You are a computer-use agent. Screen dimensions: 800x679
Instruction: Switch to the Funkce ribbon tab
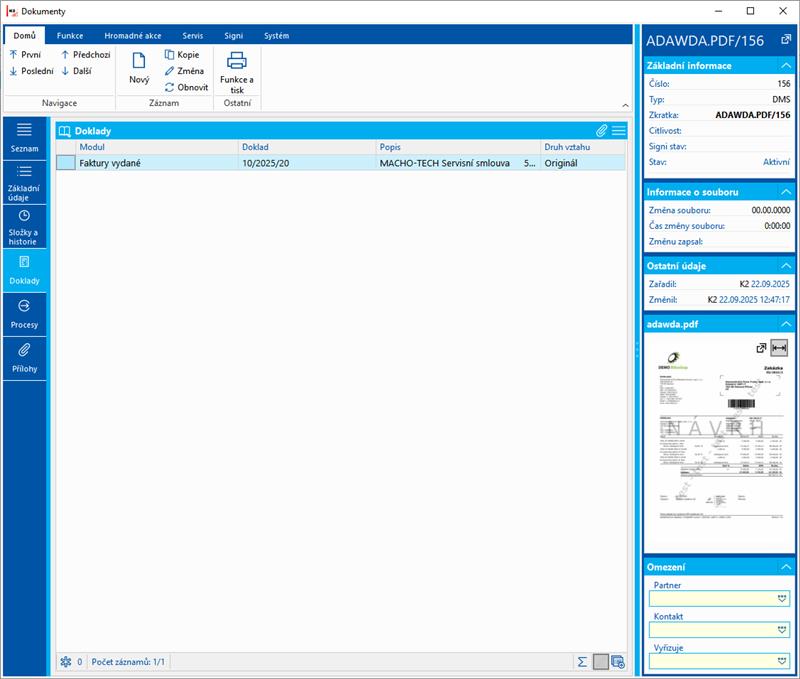tap(70, 35)
